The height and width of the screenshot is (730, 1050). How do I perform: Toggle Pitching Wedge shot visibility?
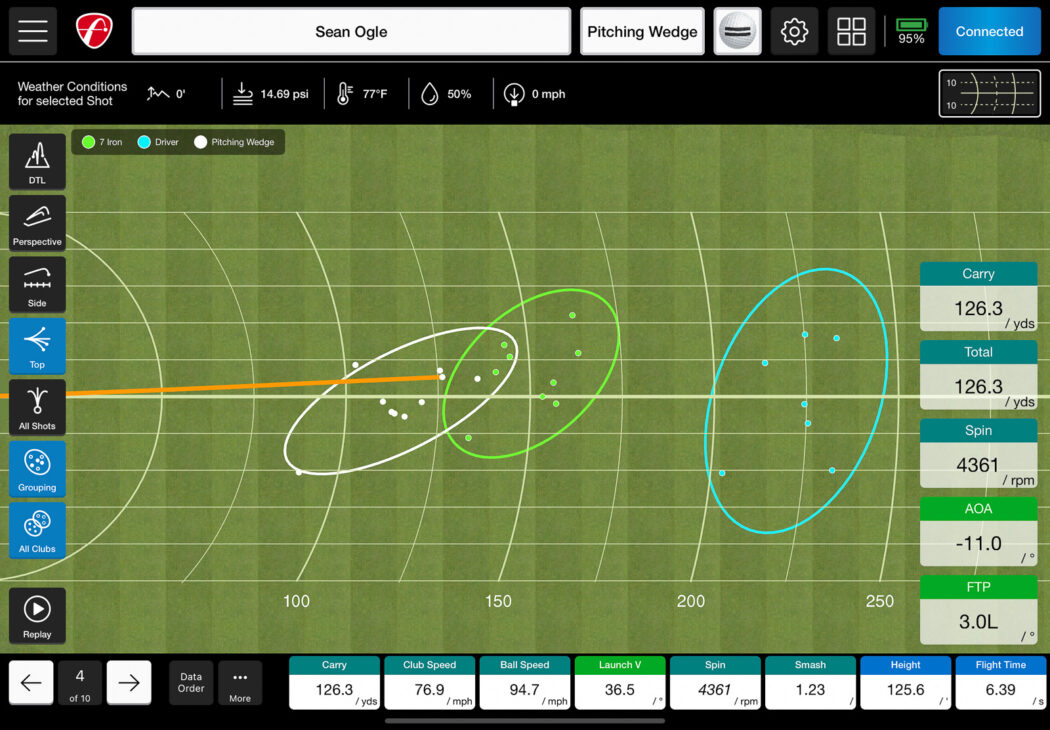point(233,142)
